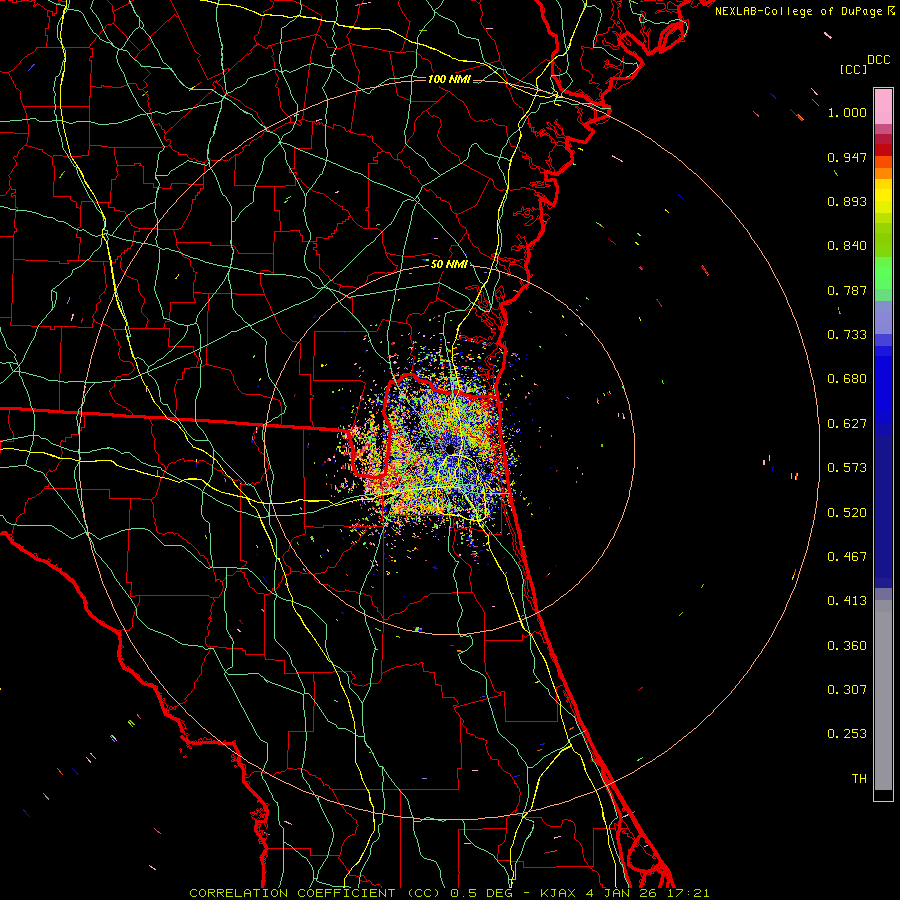Pick the bright green segment of the color bar
The width and height of the screenshot is (900, 900).
(883, 273)
